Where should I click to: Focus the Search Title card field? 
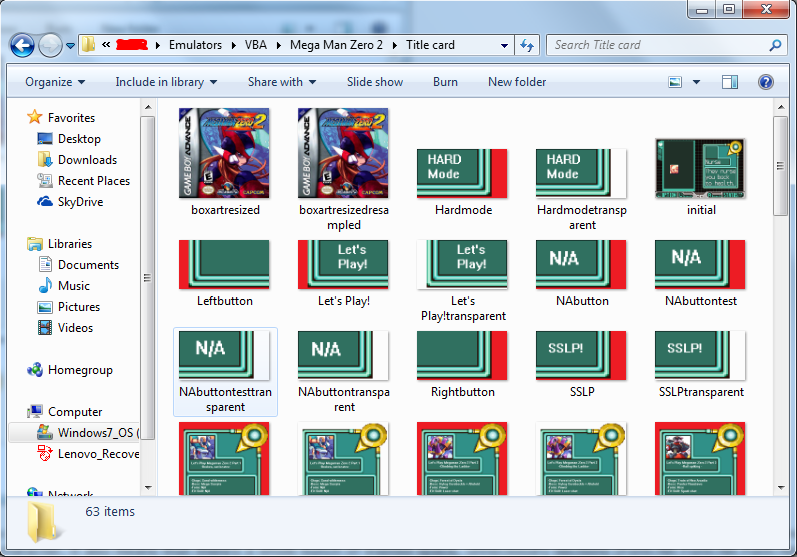[x=666, y=45]
